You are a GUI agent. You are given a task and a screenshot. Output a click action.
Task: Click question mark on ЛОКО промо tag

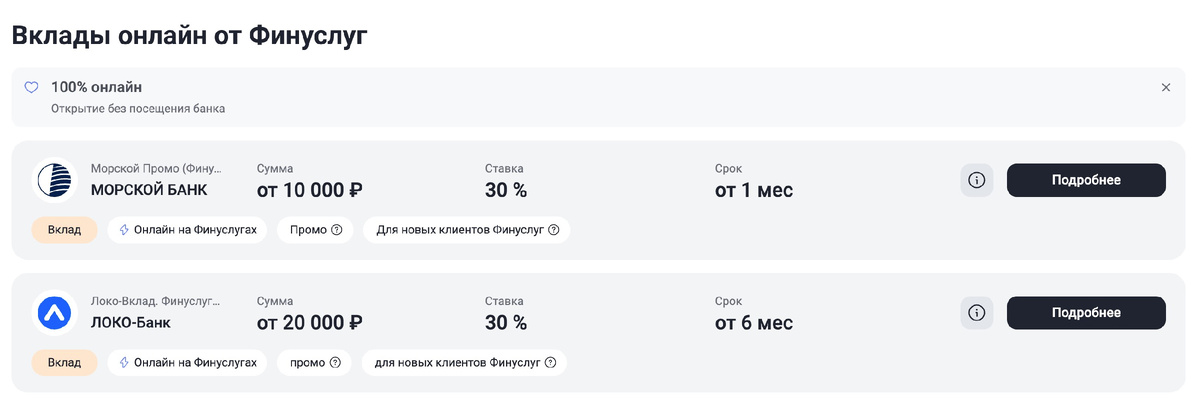(335, 362)
